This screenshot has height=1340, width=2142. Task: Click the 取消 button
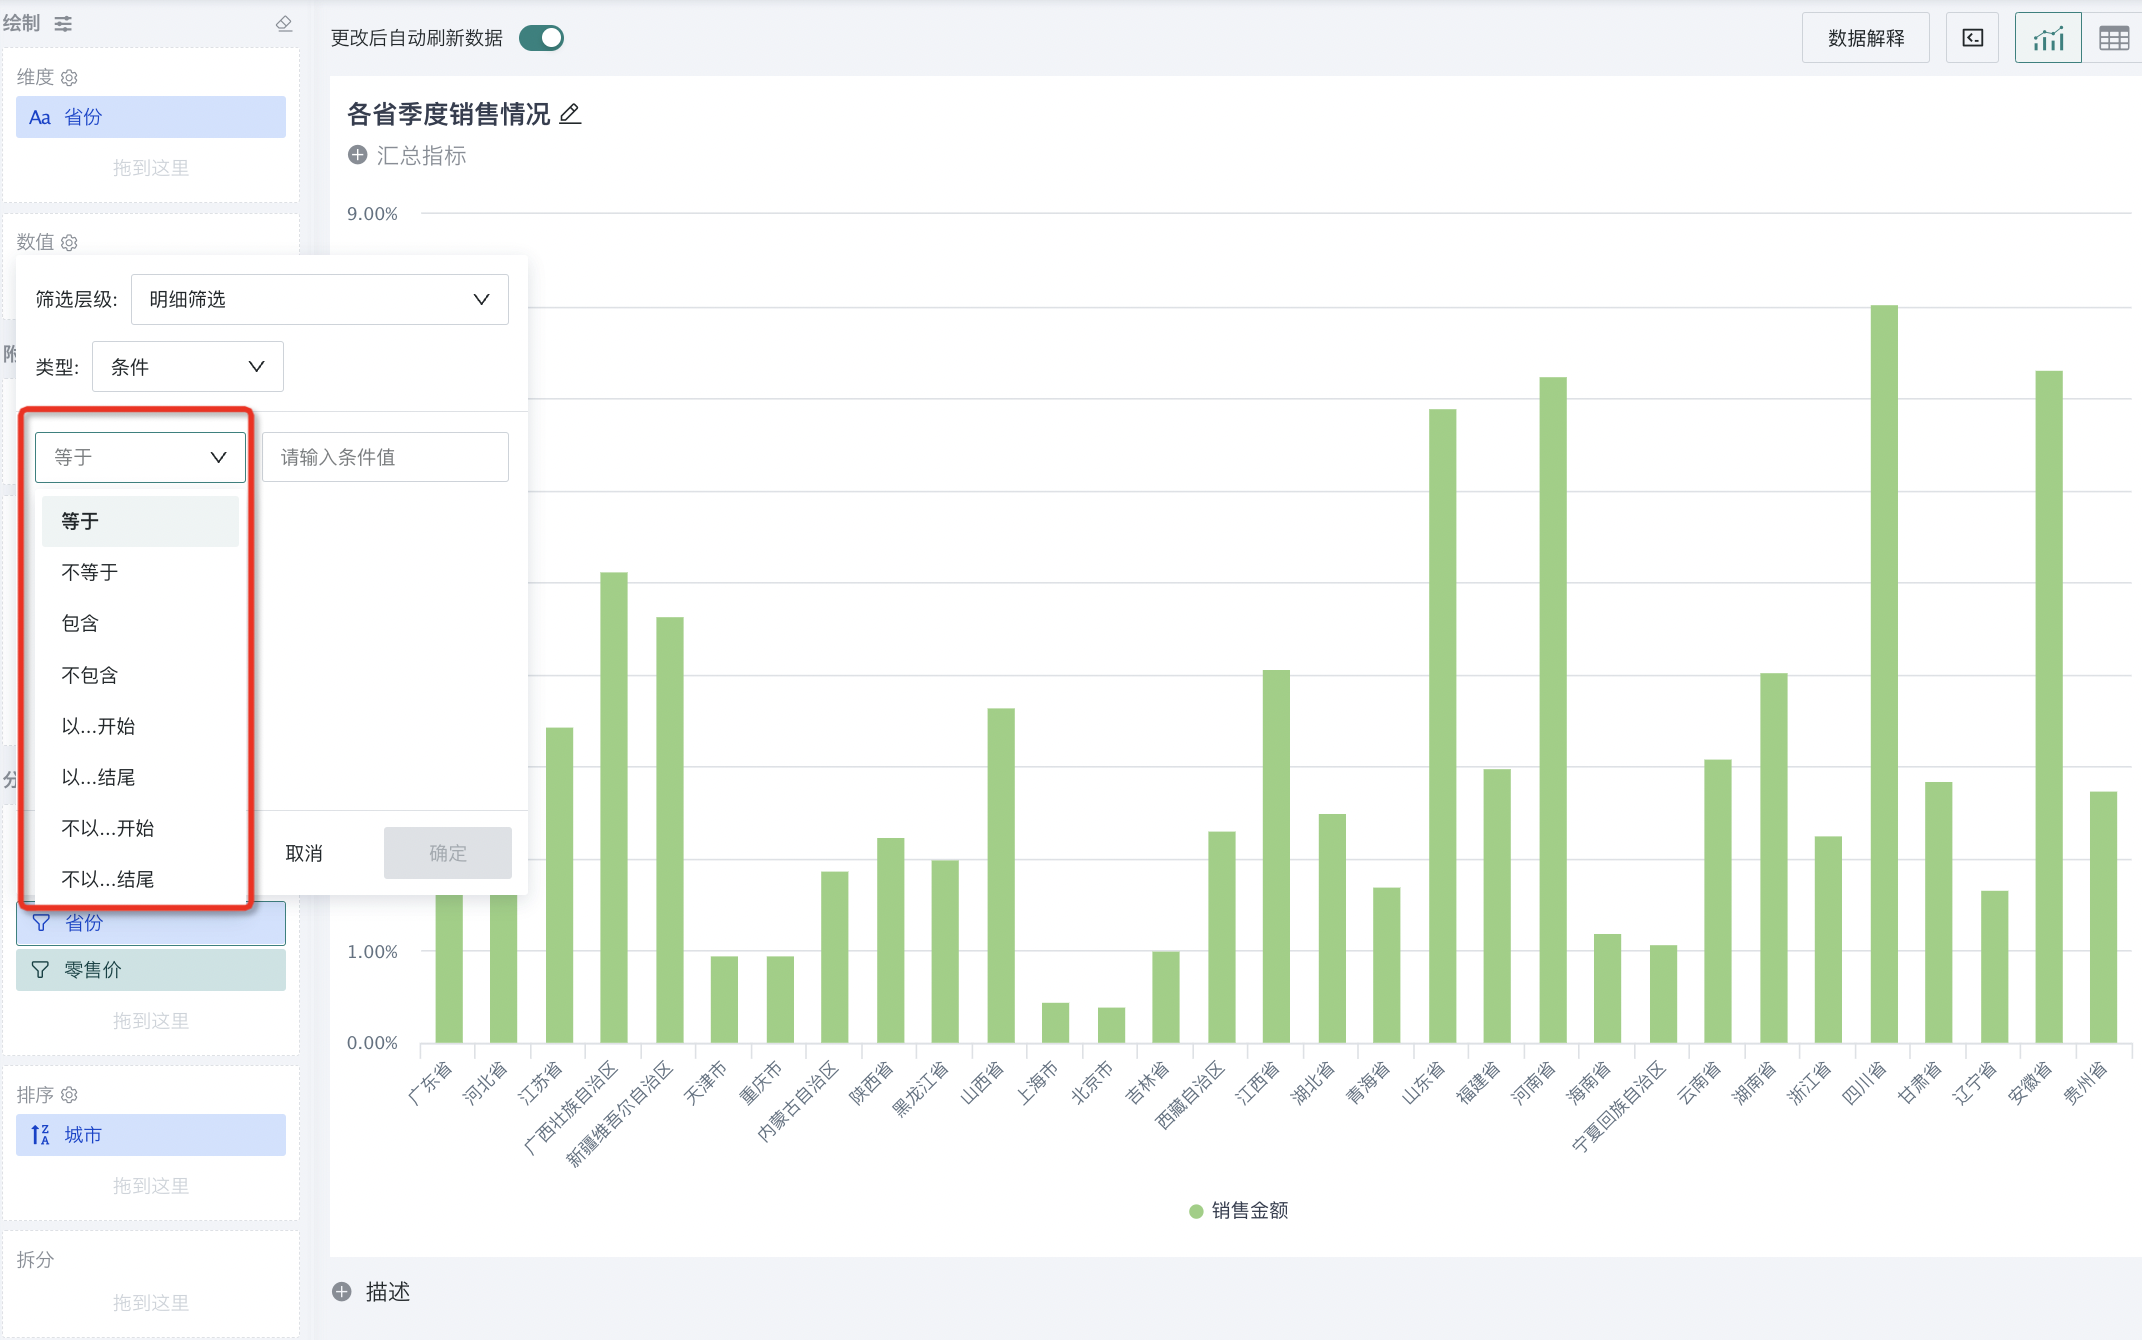(304, 853)
